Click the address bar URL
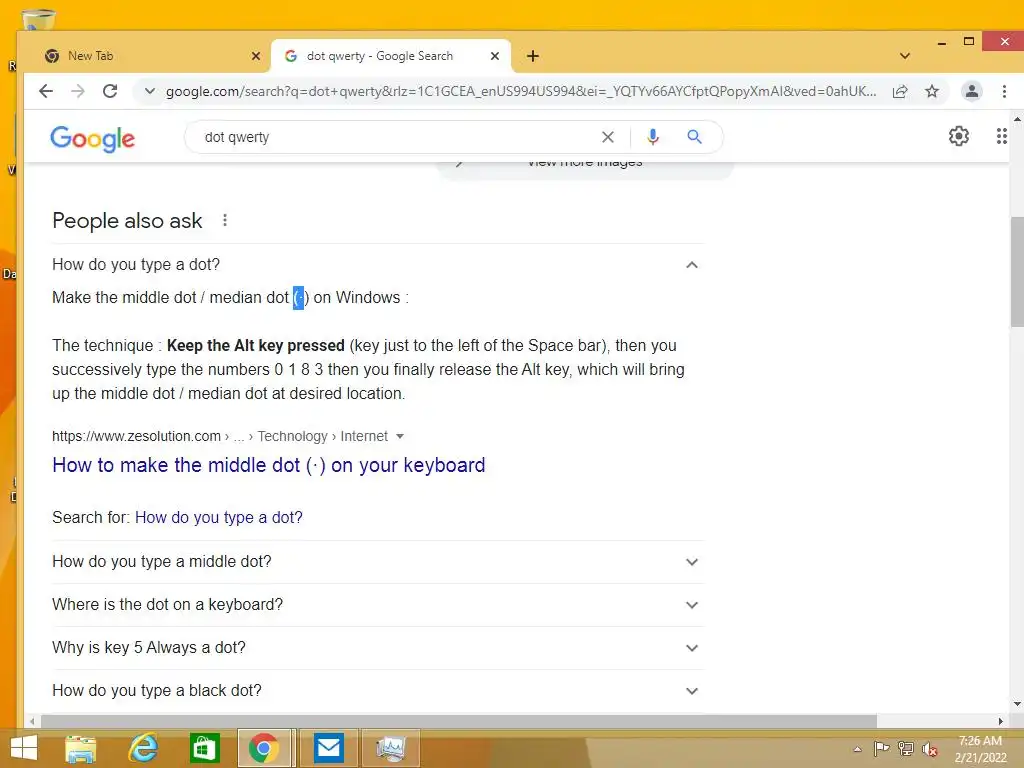The image size is (1024, 768). [520, 91]
